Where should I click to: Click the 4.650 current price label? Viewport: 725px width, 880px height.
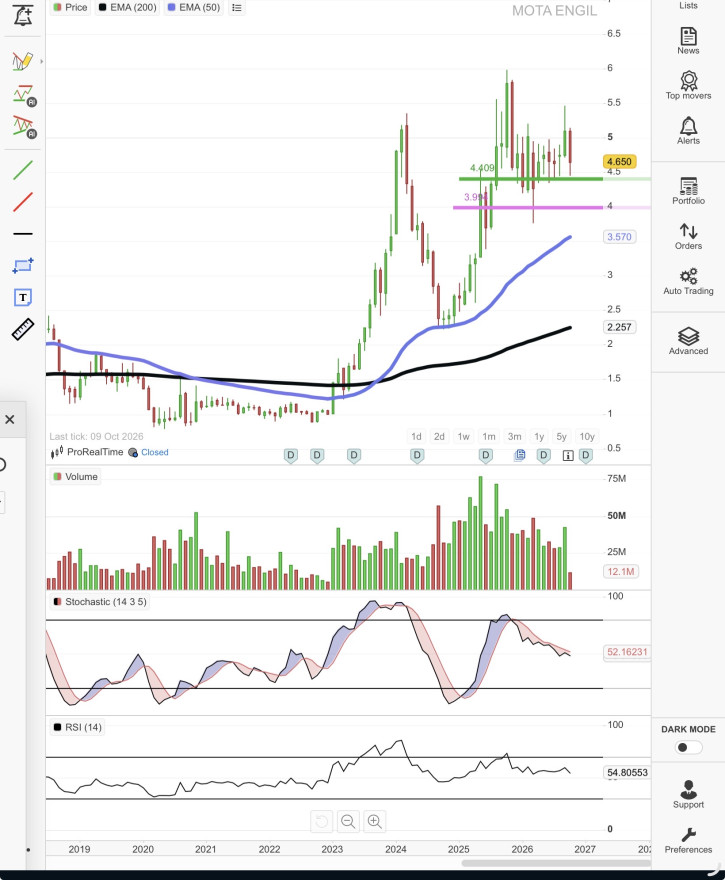tap(619, 162)
